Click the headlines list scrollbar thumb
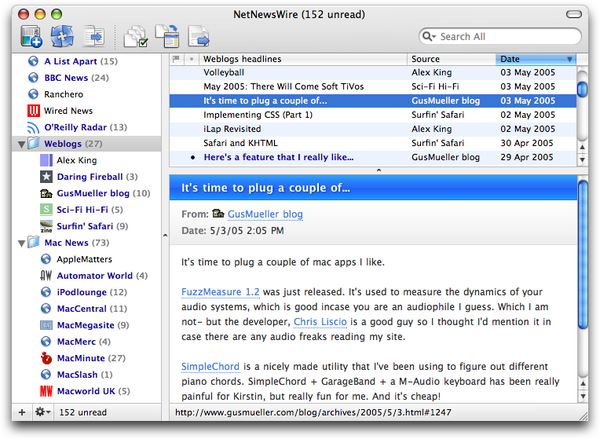600x439 pixels. tap(582, 89)
